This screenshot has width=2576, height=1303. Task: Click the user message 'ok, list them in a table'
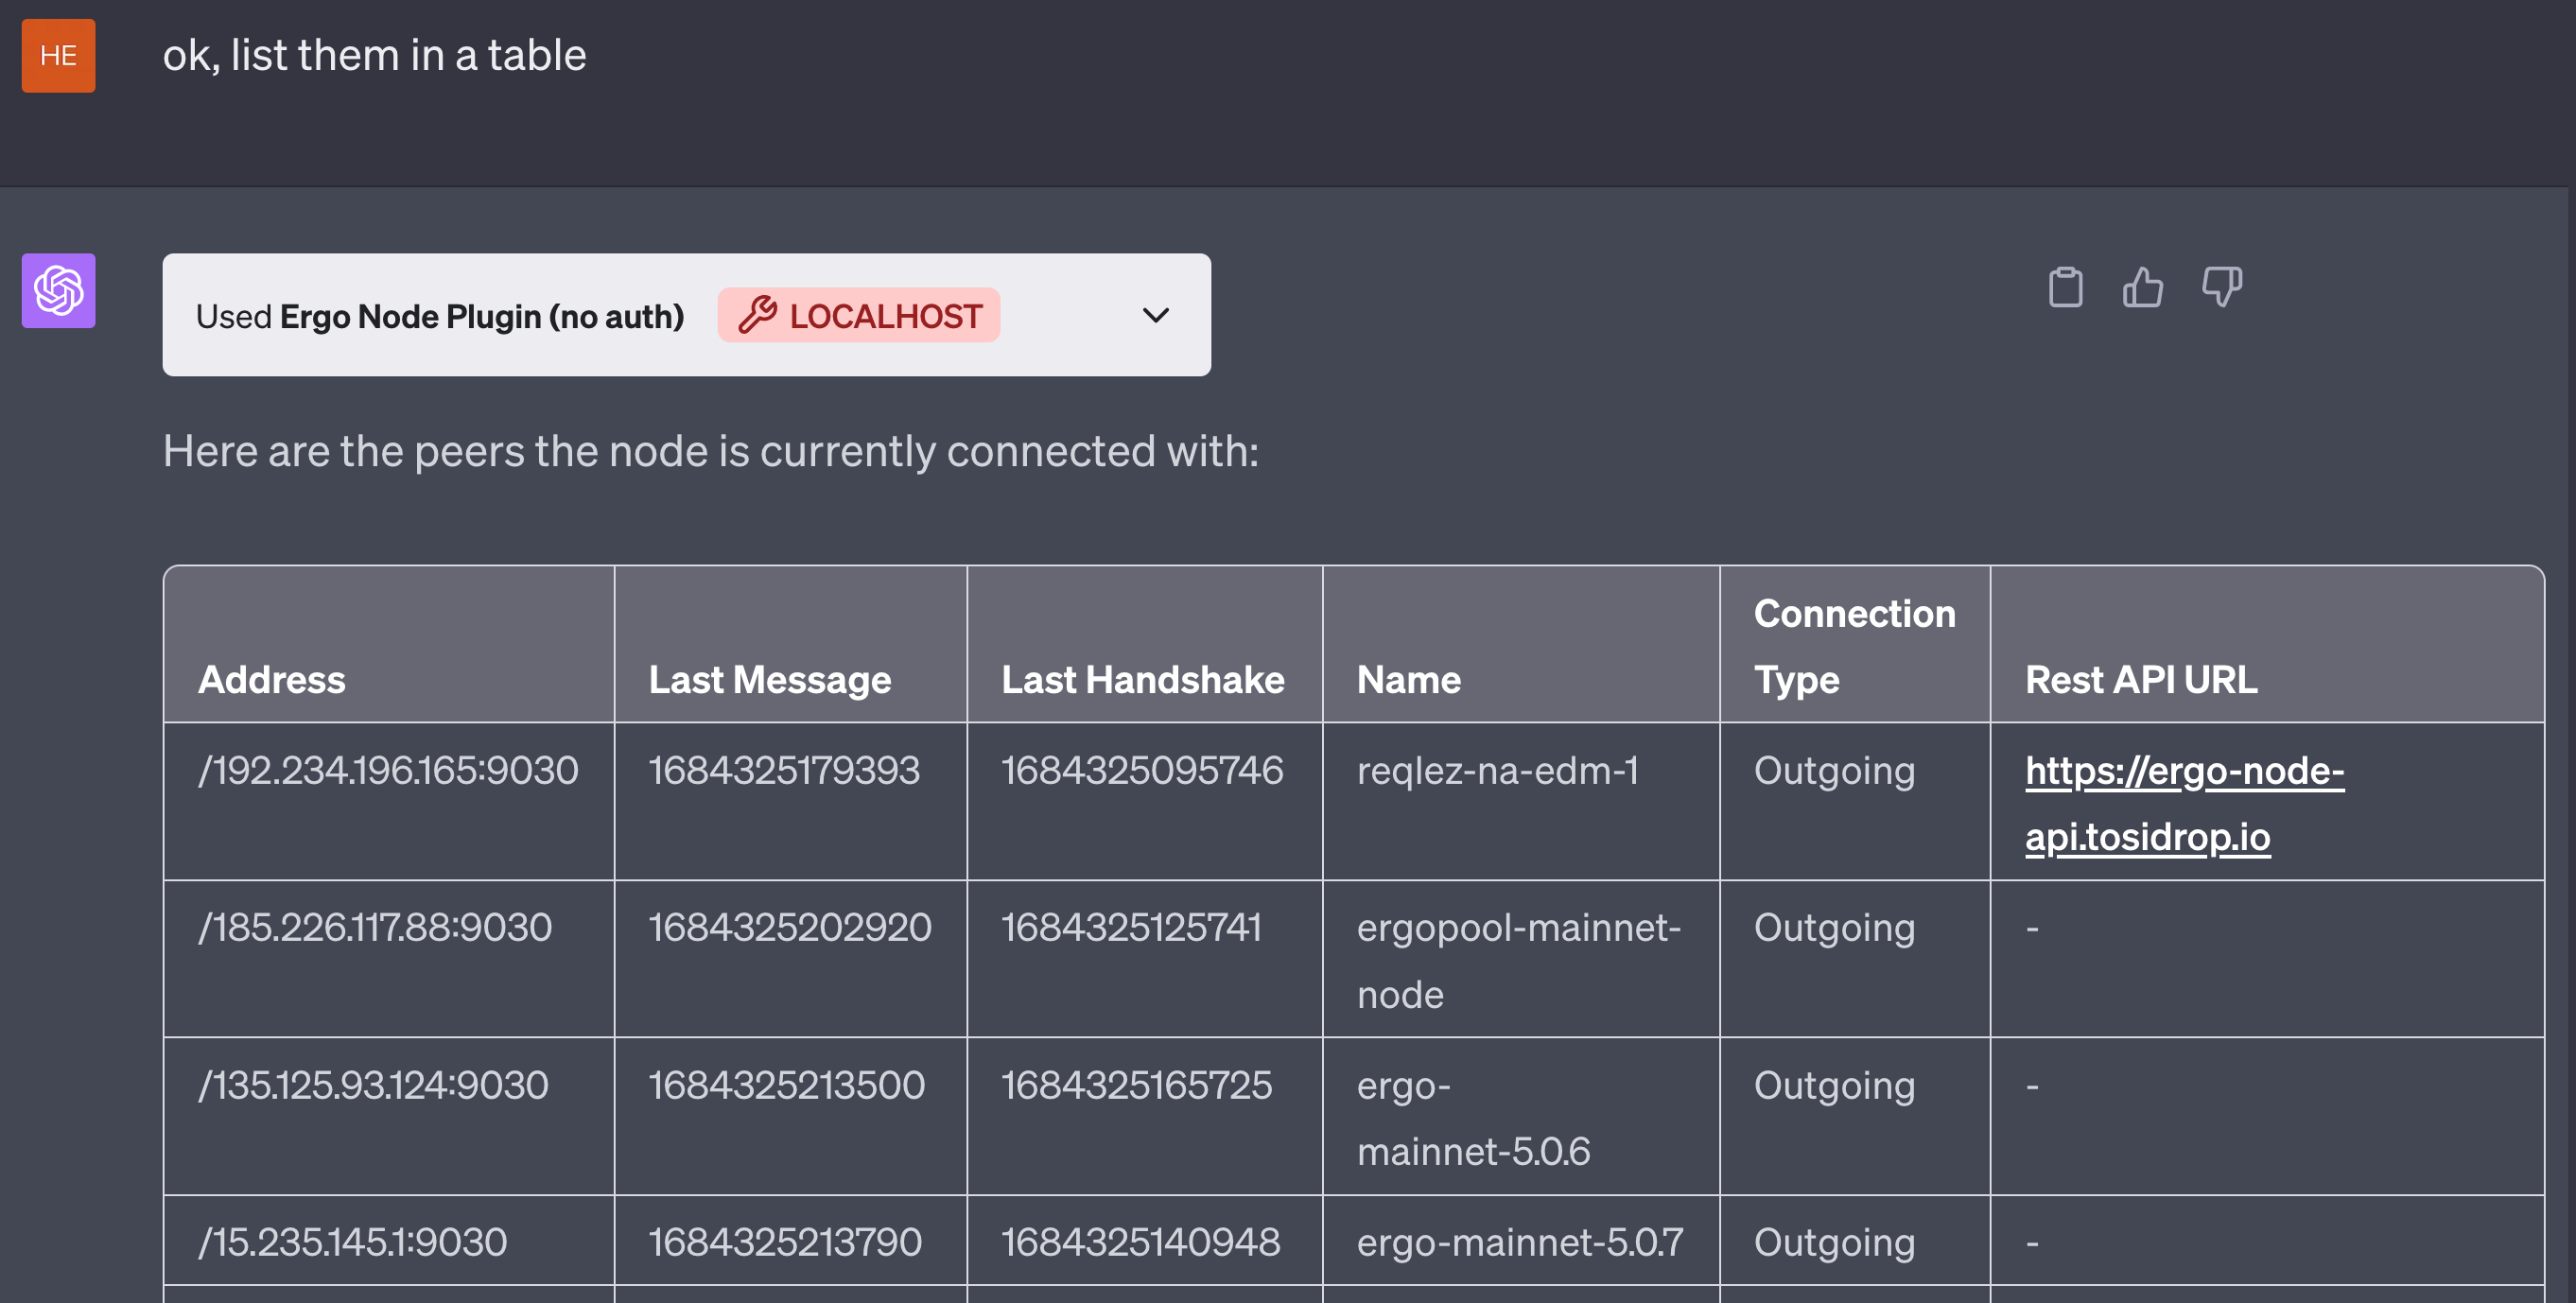(x=375, y=55)
